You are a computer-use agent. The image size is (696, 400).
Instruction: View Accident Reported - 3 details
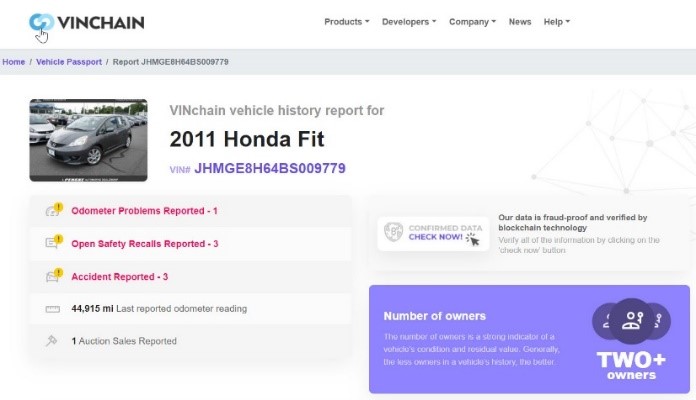tap(119, 276)
